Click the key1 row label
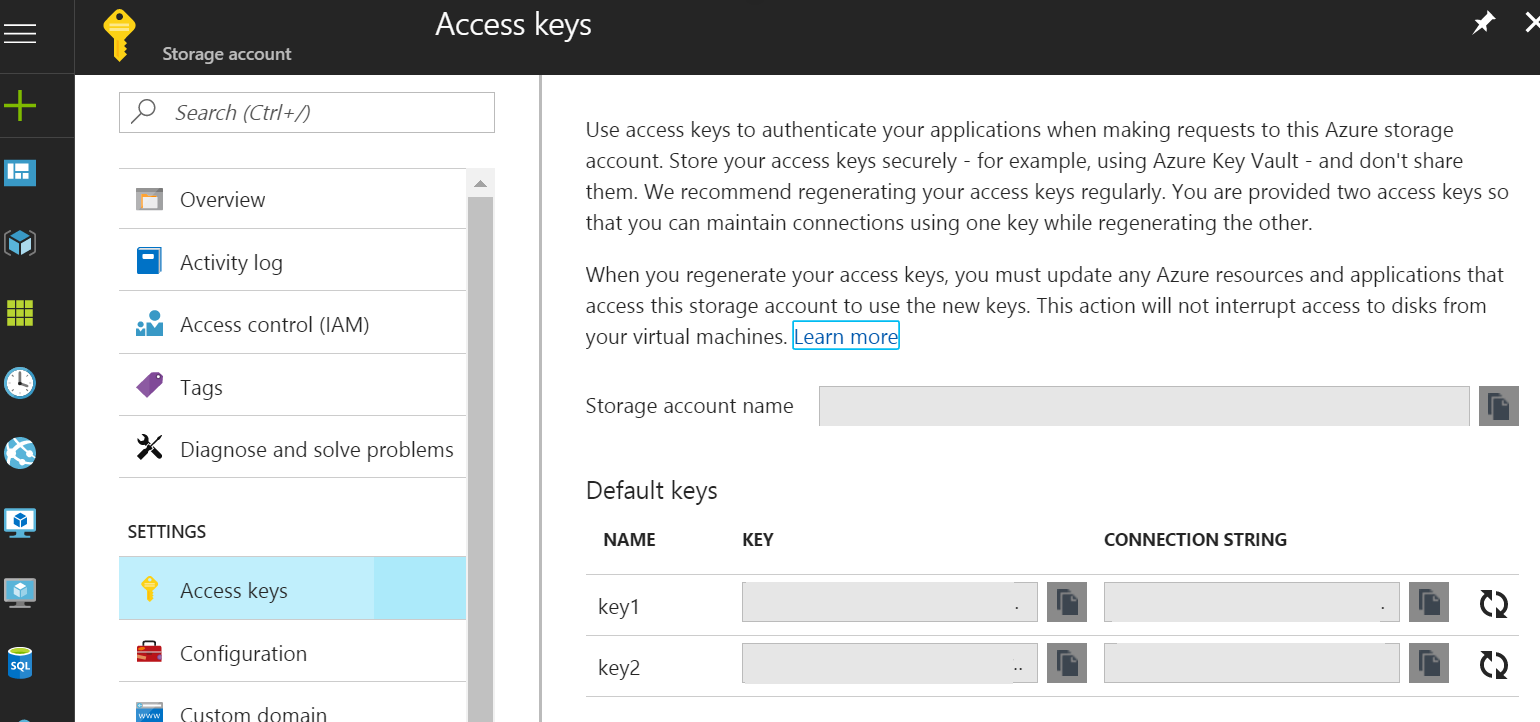 pos(619,607)
